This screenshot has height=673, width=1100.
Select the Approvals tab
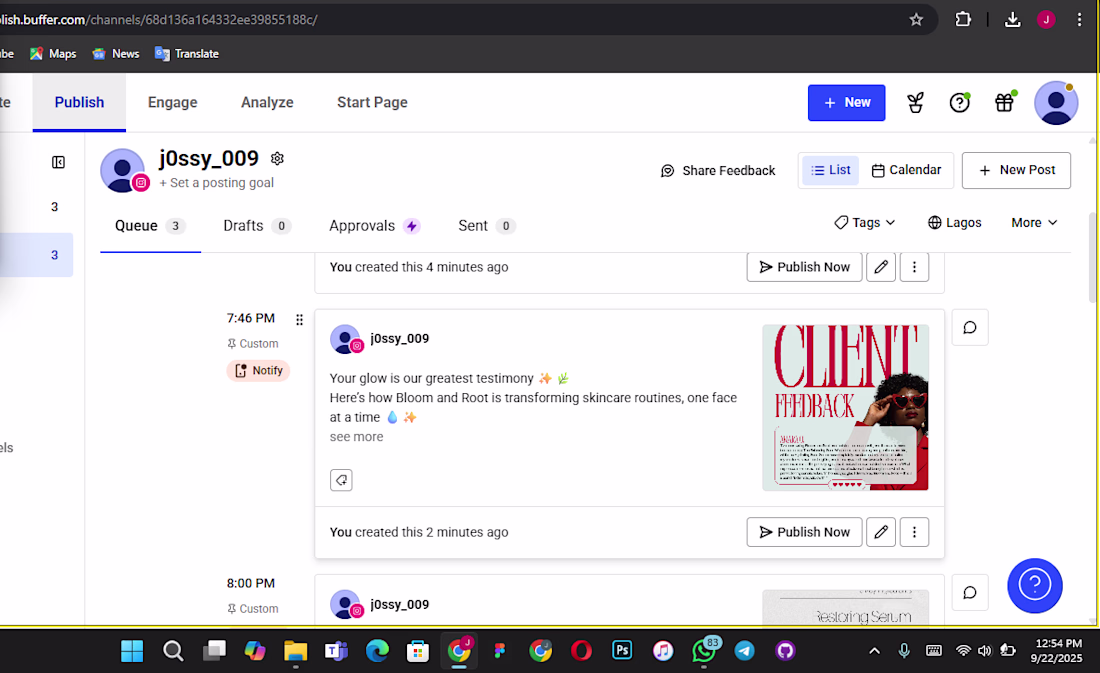point(375,226)
